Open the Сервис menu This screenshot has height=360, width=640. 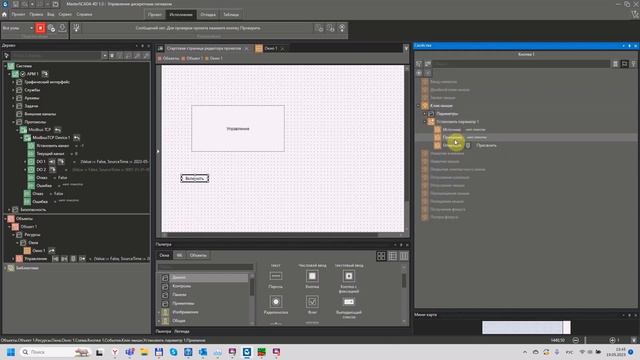tap(65, 14)
